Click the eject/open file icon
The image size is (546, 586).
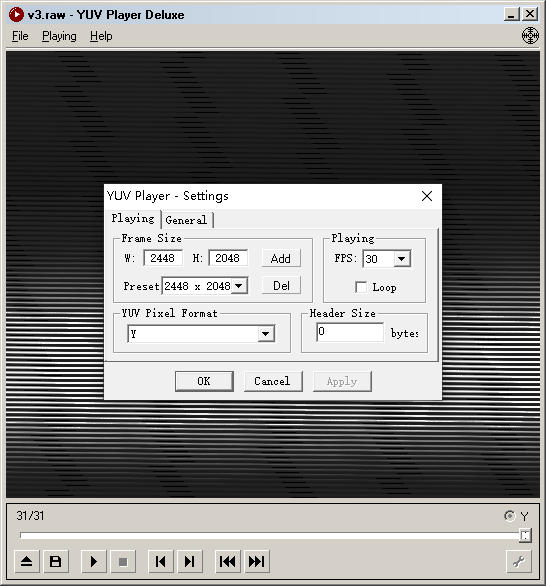click(27, 561)
